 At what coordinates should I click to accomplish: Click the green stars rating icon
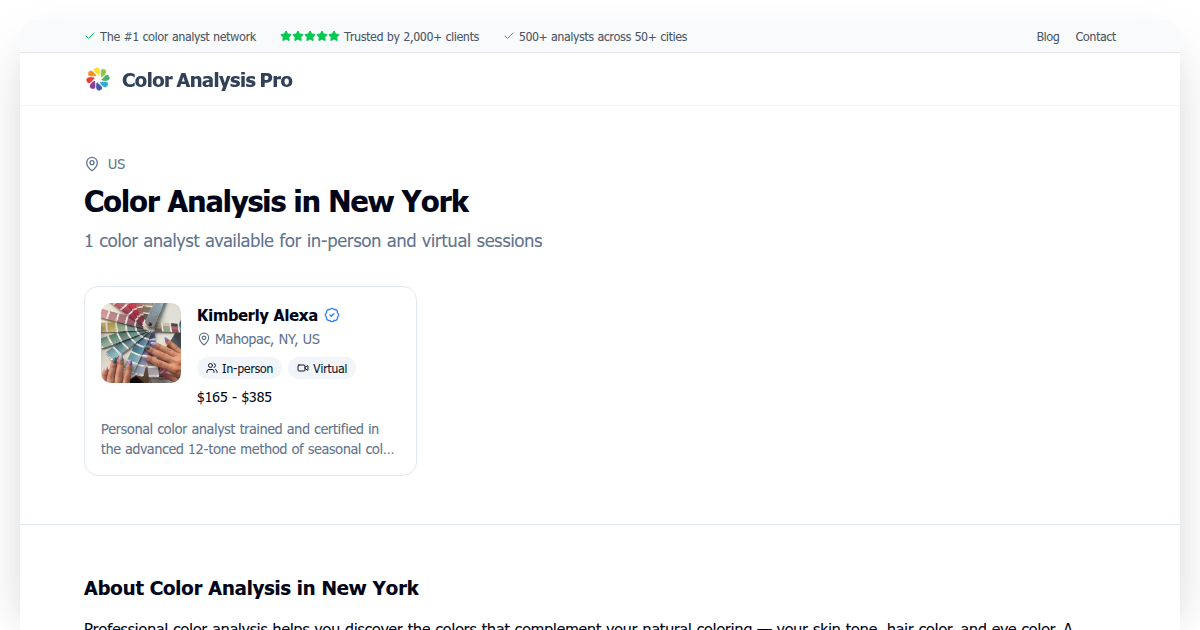point(310,37)
